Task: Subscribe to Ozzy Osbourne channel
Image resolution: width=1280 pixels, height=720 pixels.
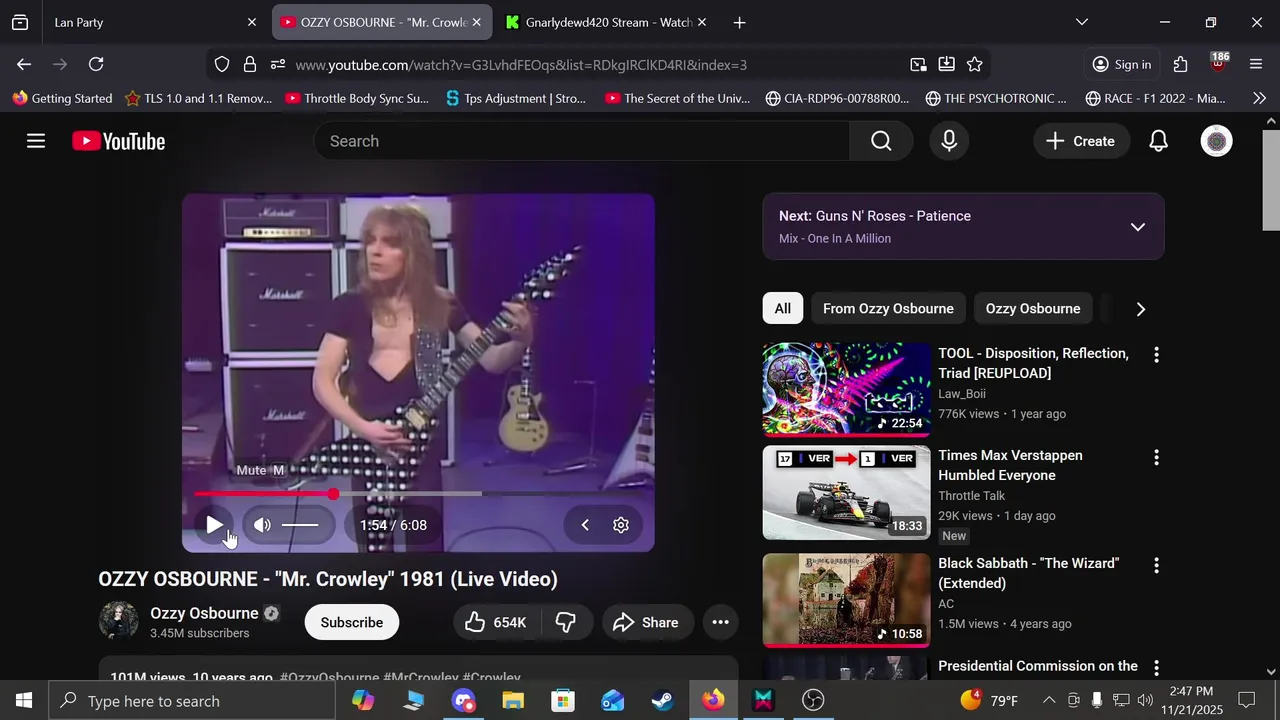Action: [x=351, y=622]
